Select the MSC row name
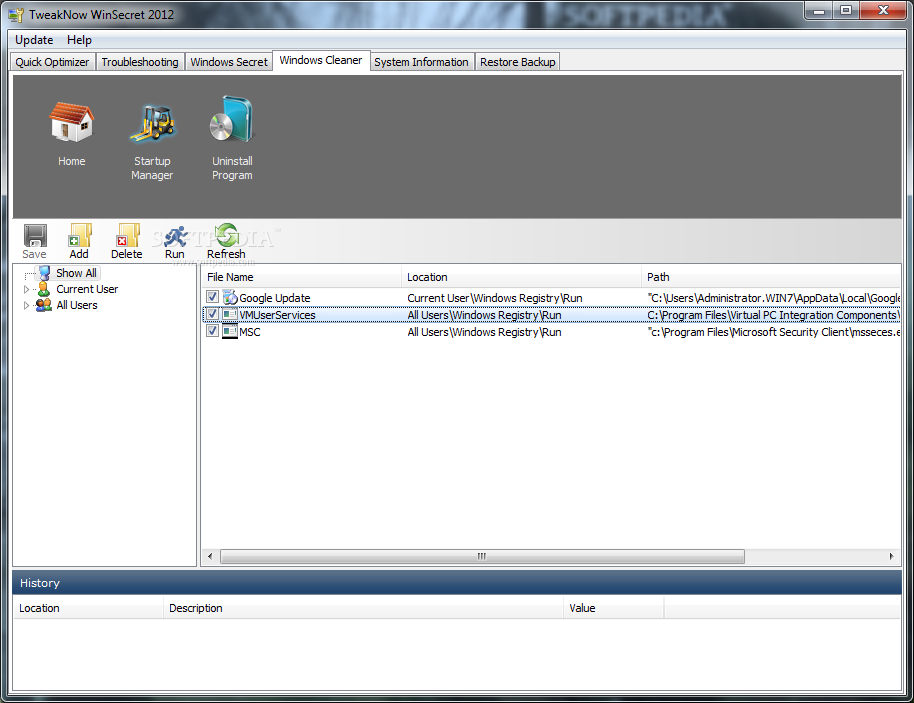This screenshot has width=914, height=703. click(x=249, y=332)
